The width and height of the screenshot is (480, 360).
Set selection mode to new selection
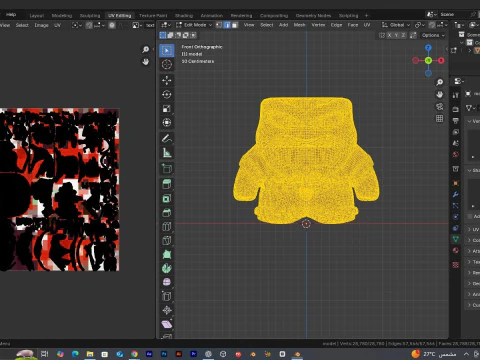(163, 35)
